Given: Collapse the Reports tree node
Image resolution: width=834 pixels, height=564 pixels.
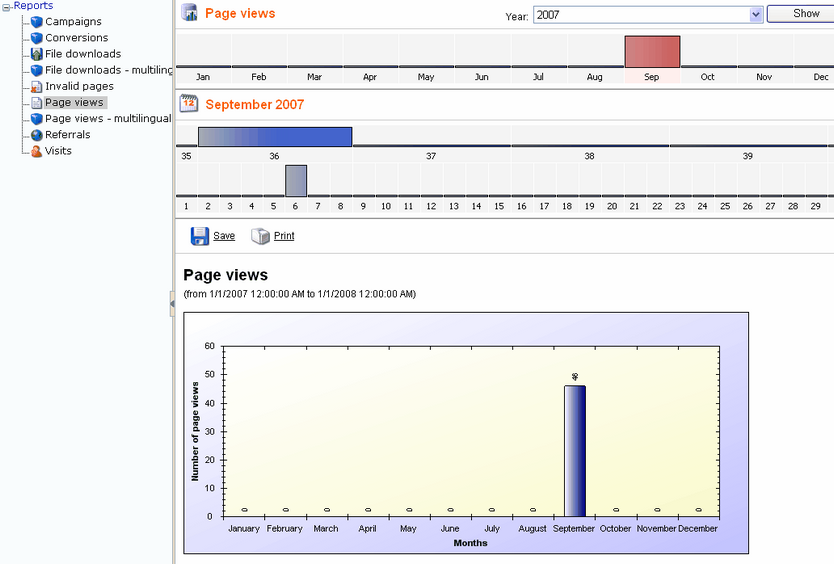Looking at the screenshot, I should [6, 7].
